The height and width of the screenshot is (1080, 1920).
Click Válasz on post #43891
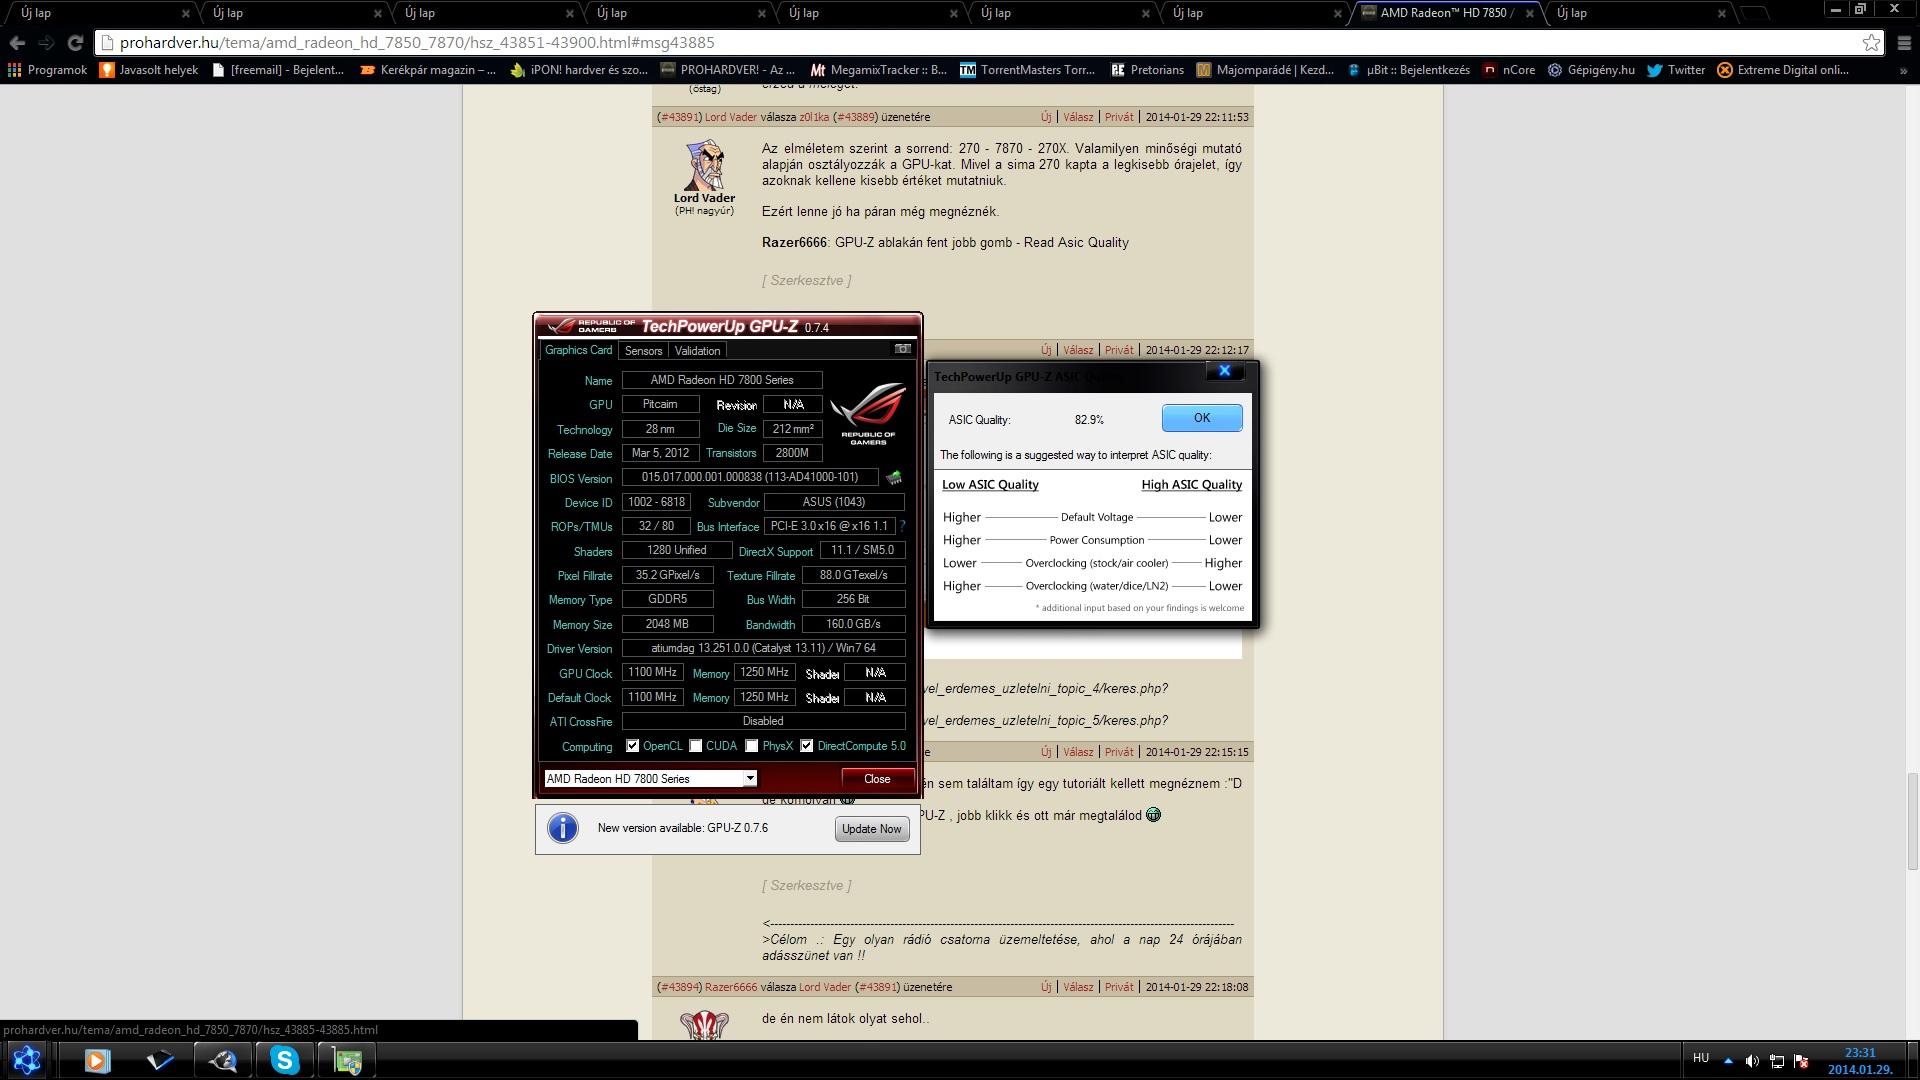(x=1078, y=117)
